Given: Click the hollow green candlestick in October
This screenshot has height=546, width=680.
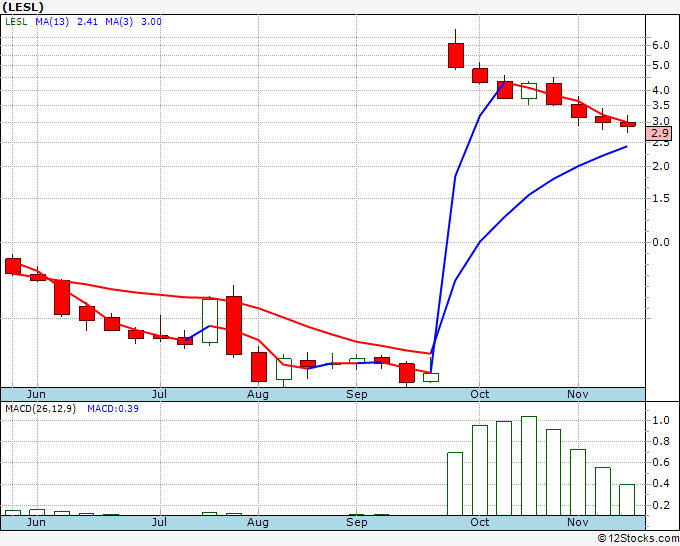Looking at the screenshot, I should pos(529,91).
